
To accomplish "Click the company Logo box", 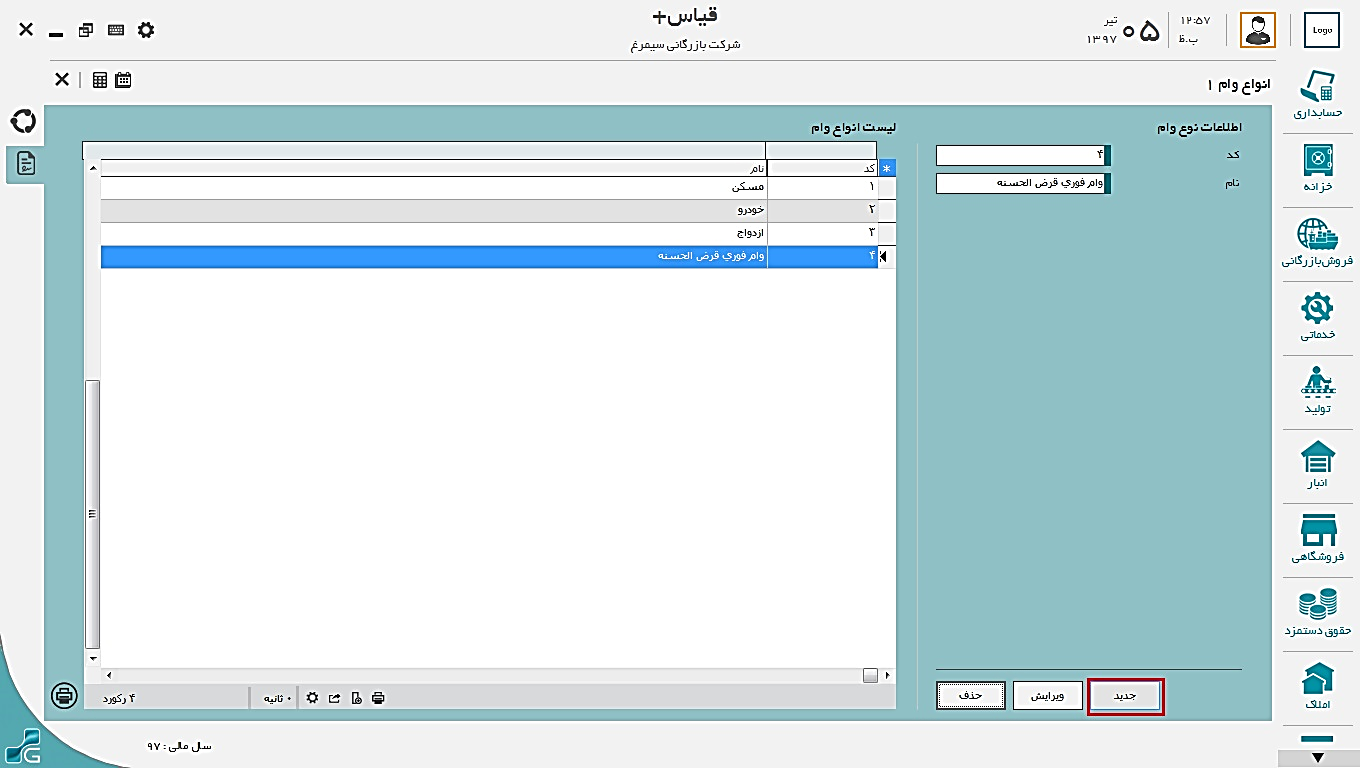I will click(1322, 30).
